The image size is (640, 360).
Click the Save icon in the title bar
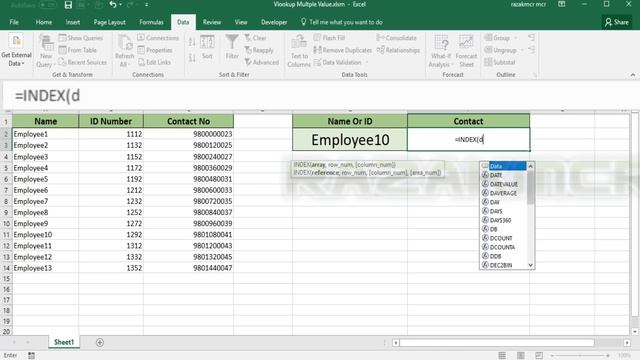click(68, 5)
